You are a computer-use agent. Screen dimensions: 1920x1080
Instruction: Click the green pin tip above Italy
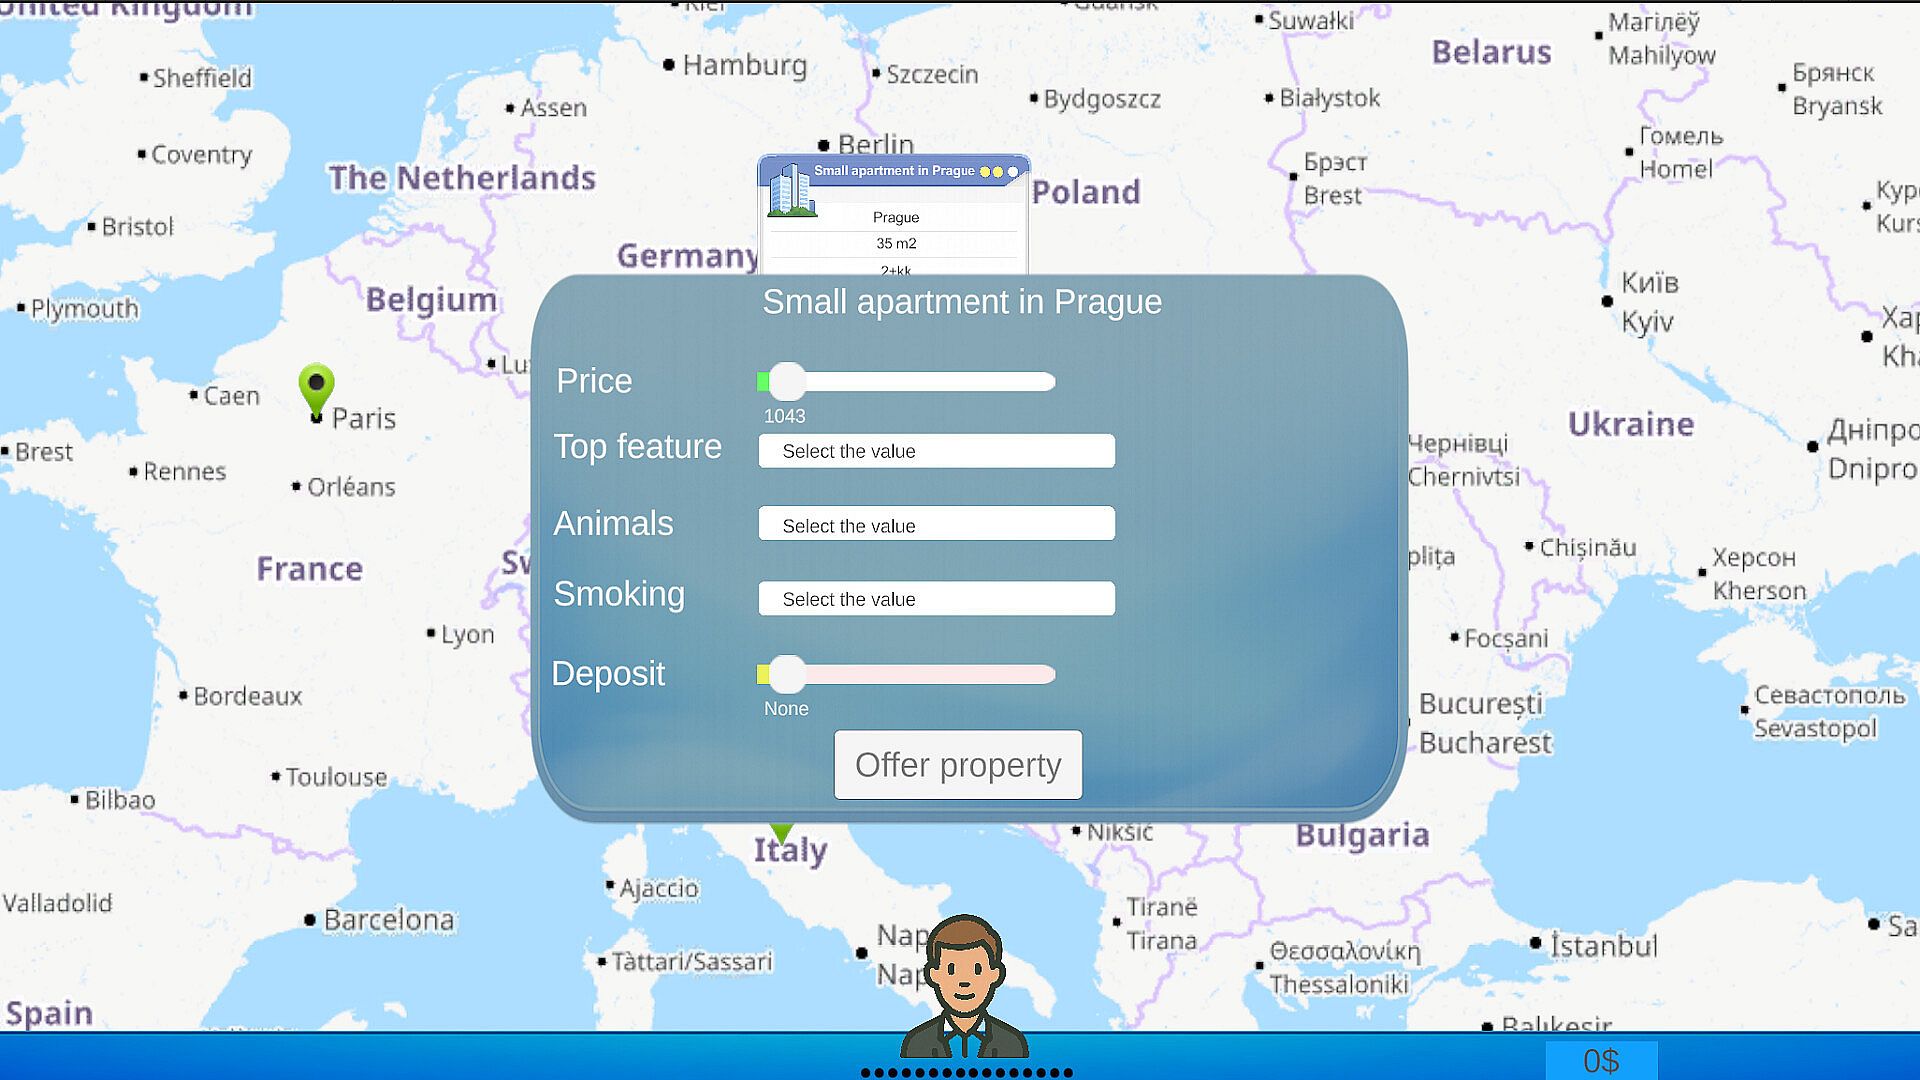pos(782,832)
